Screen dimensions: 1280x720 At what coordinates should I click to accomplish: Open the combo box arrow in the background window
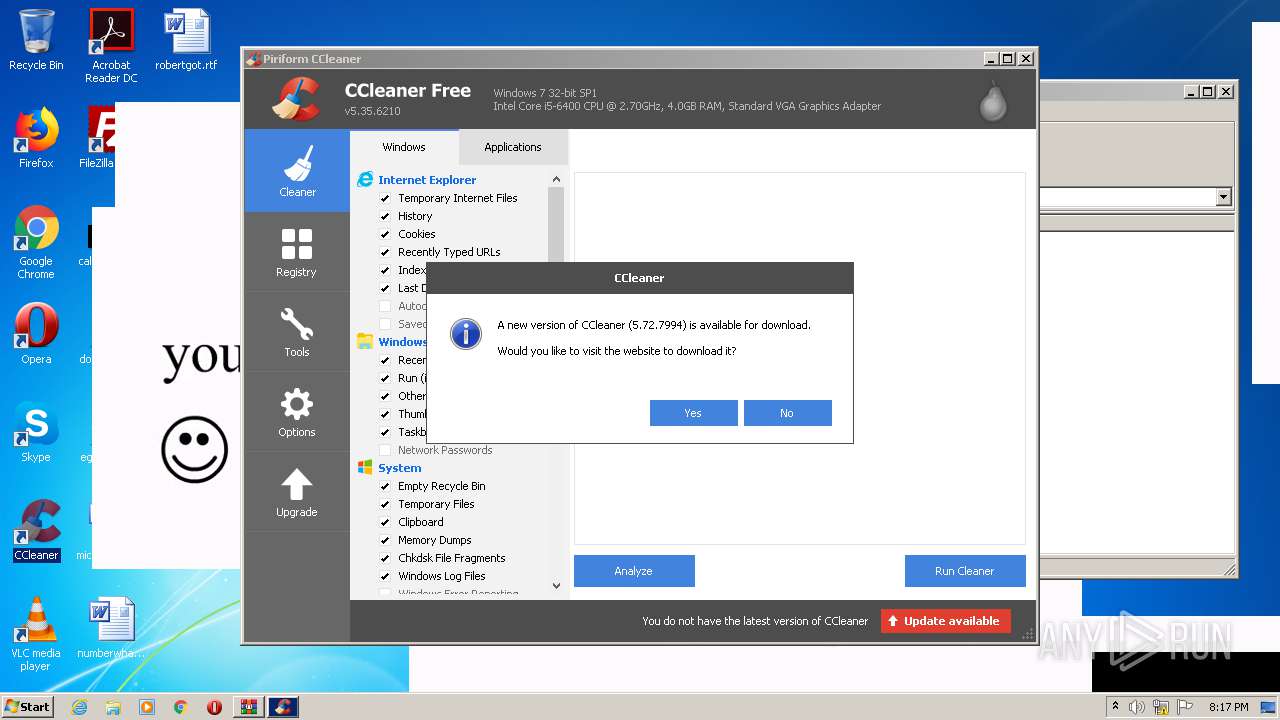pyautogui.click(x=1223, y=197)
